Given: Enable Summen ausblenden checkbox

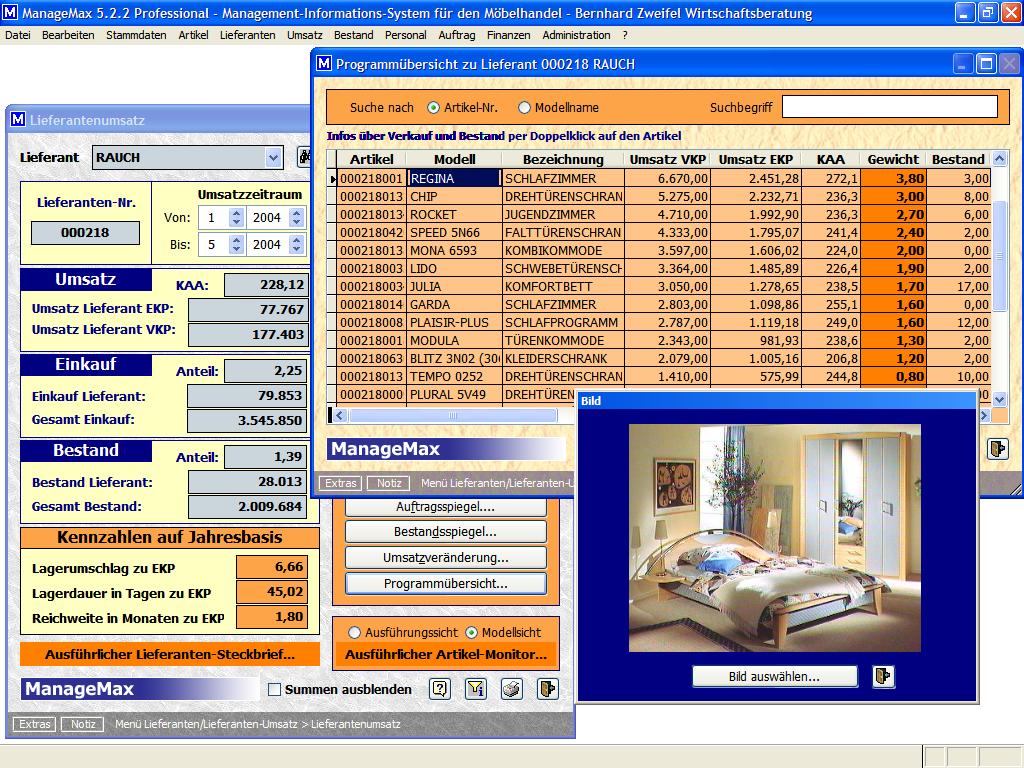Looking at the screenshot, I should click(275, 689).
